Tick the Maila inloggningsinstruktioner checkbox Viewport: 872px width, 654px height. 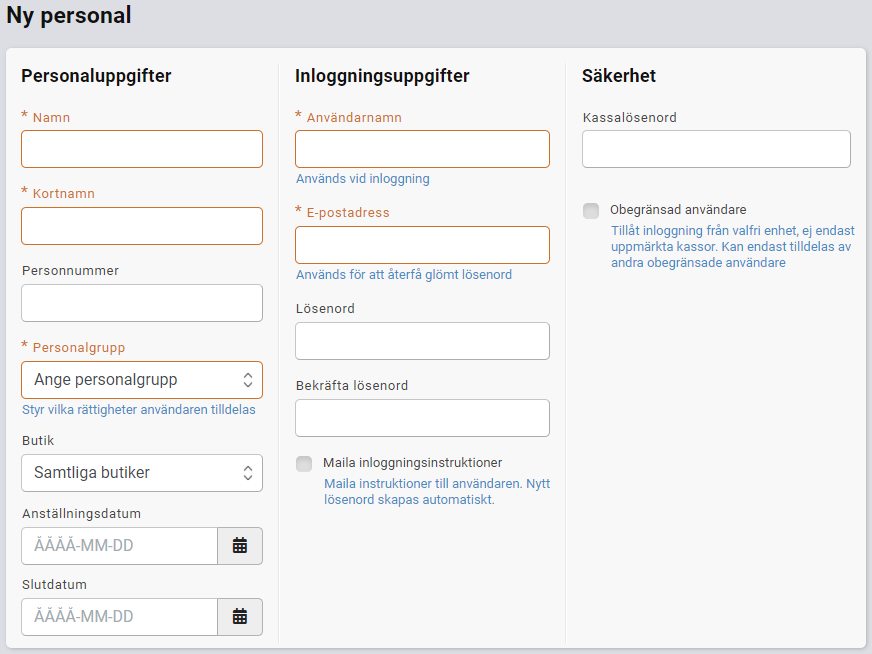coord(304,464)
